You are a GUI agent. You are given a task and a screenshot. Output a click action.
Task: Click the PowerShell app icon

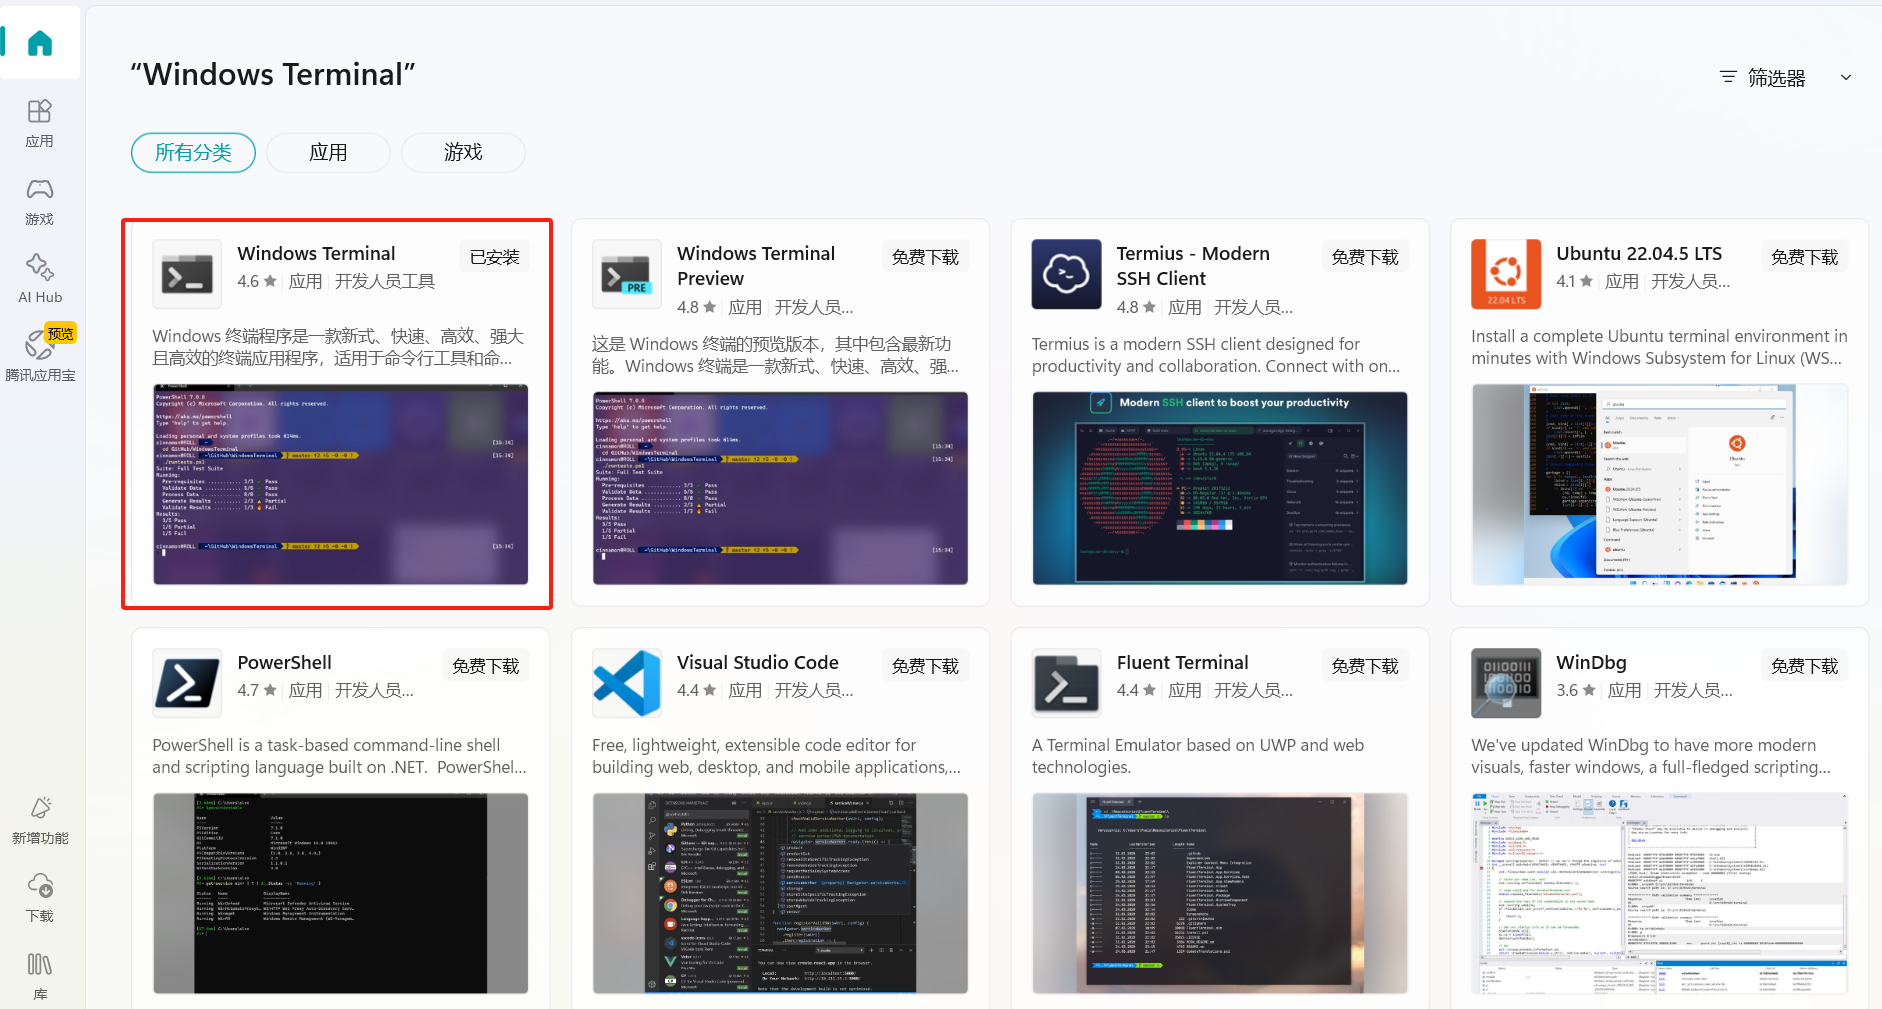pos(187,683)
